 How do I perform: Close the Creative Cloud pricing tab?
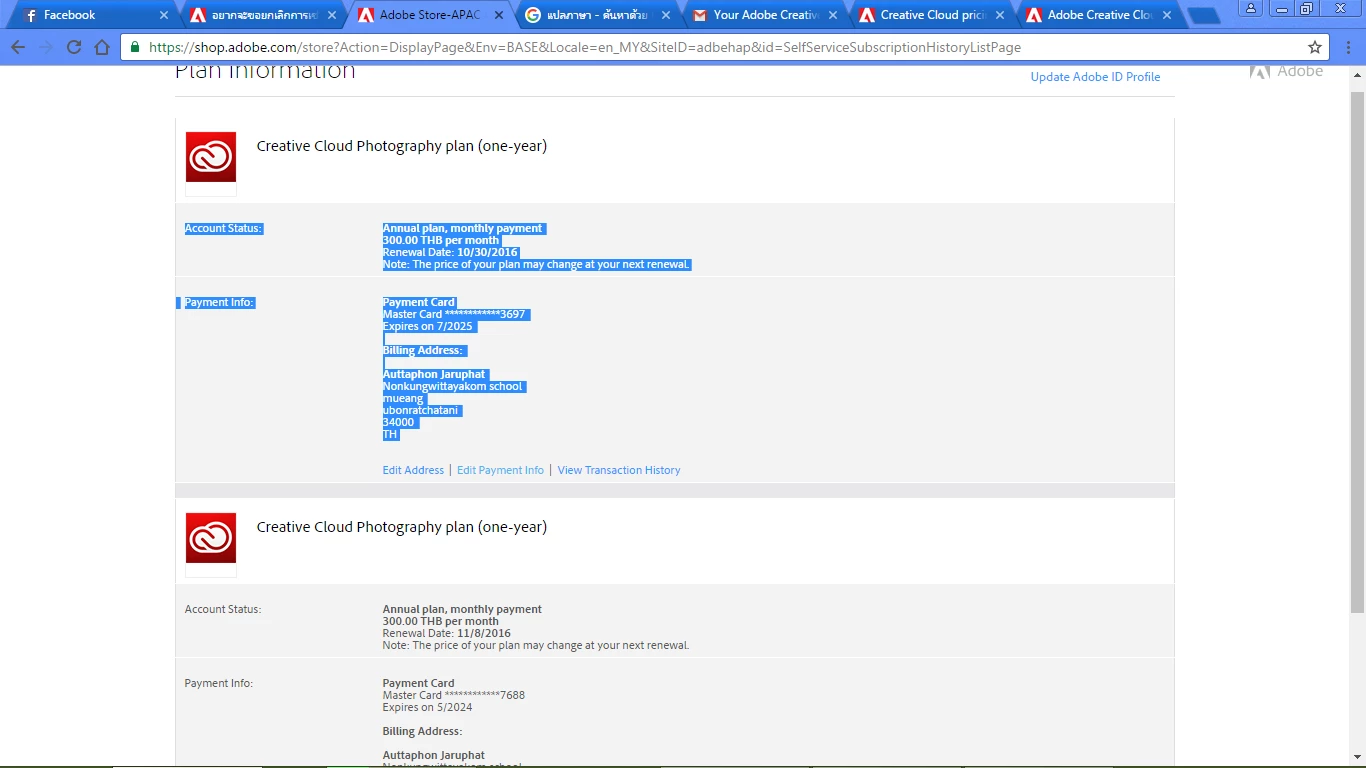[x=1000, y=15]
